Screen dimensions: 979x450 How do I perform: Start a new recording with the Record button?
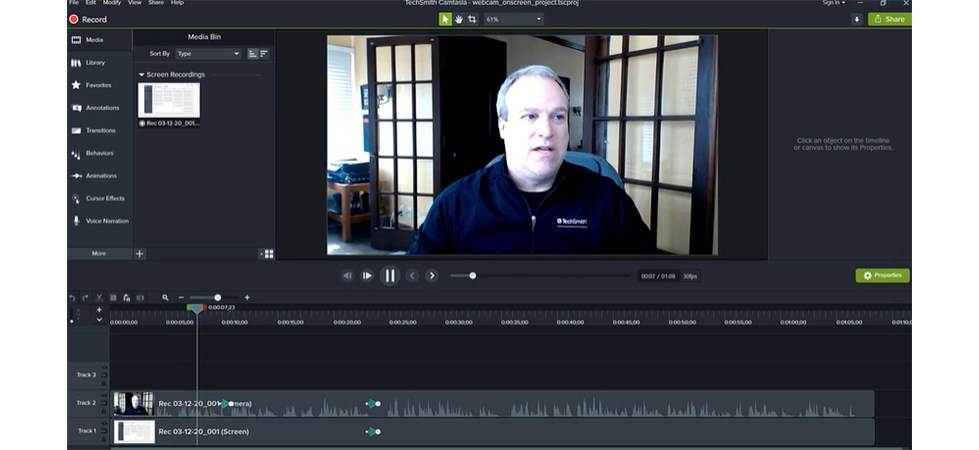coord(88,19)
